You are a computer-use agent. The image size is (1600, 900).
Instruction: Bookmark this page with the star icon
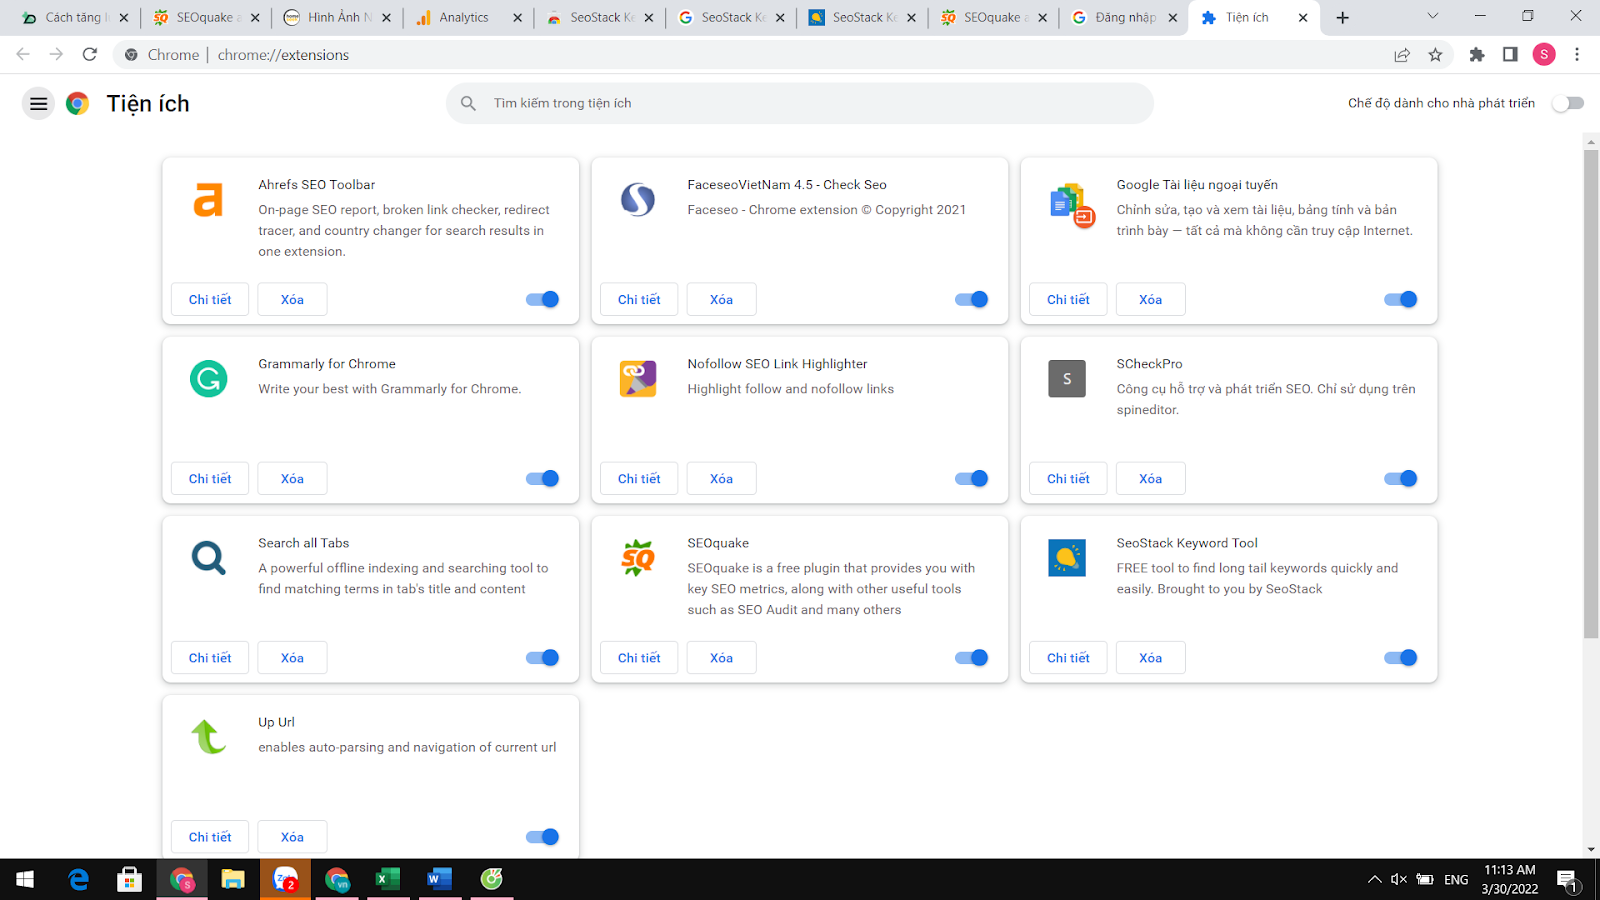[x=1435, y=55]
